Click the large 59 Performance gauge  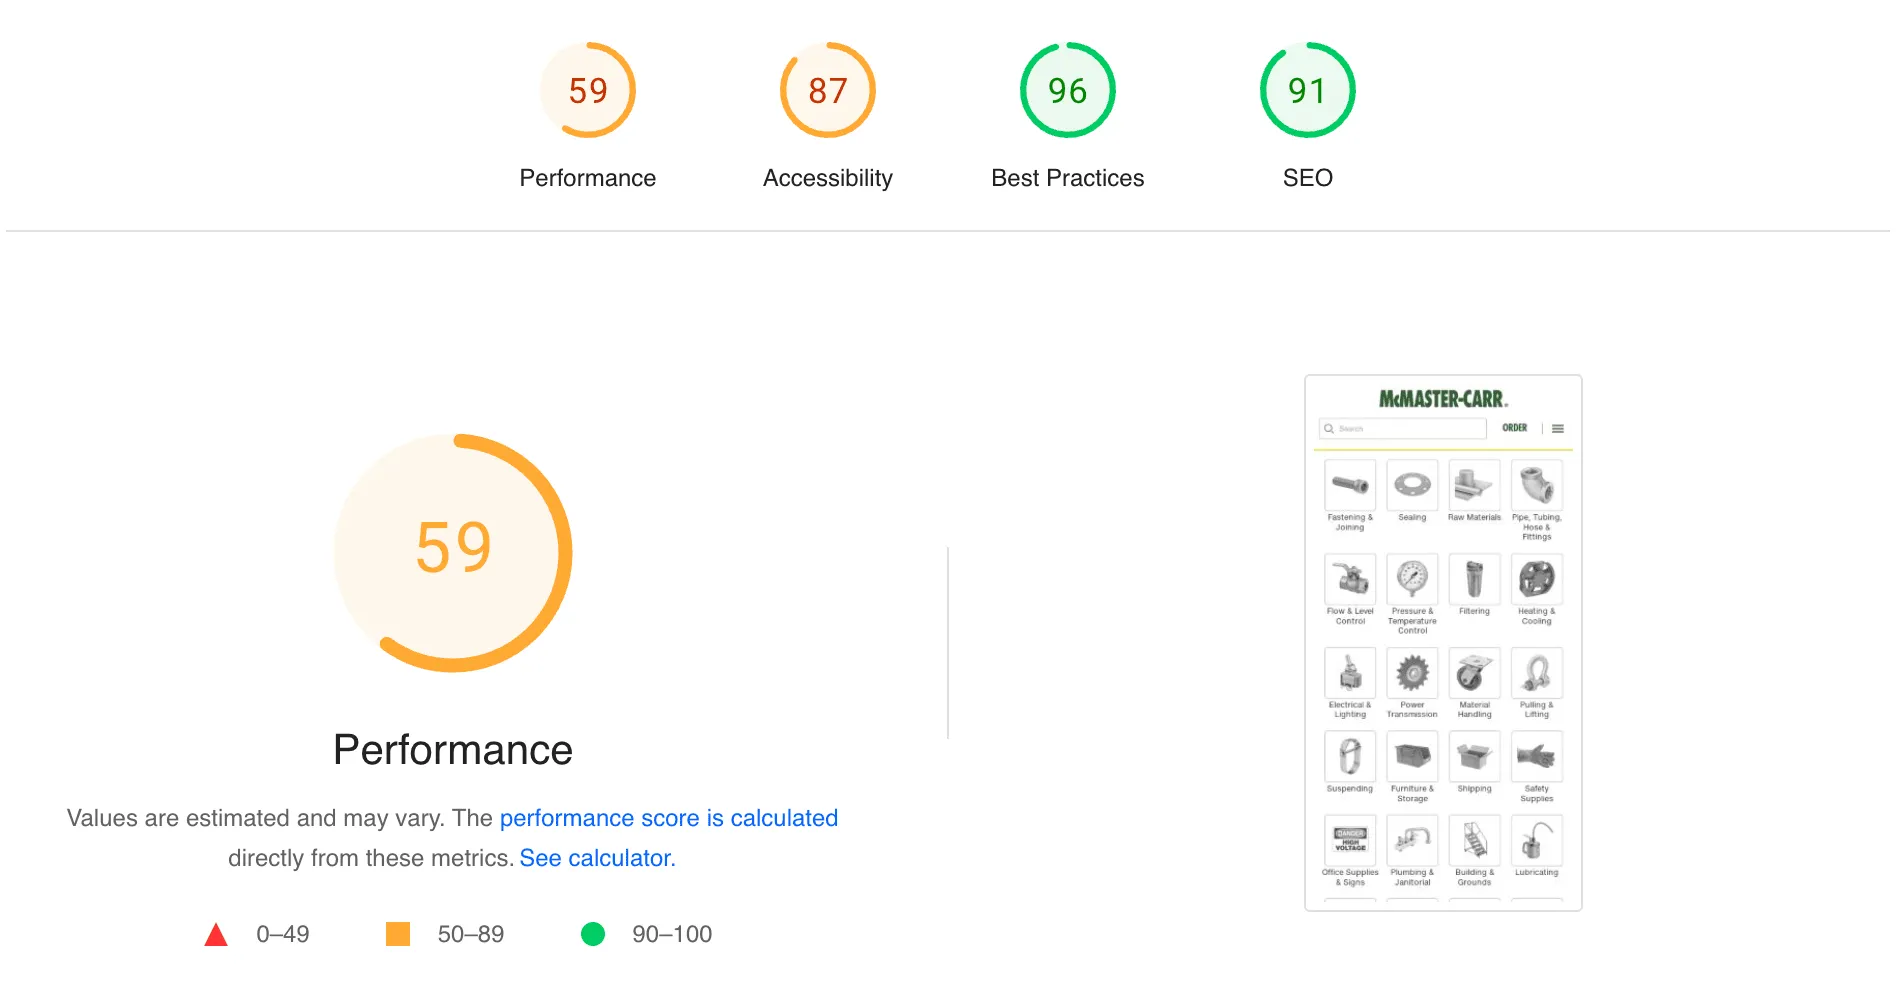click(453, 552)
